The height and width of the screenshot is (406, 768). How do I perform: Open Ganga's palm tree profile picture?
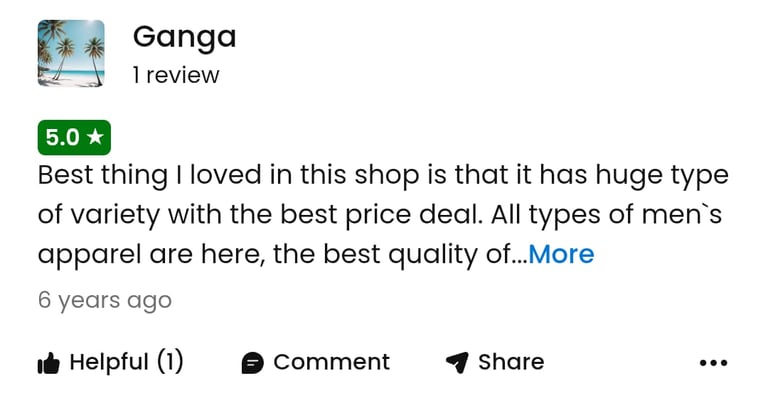click(71, 54)
